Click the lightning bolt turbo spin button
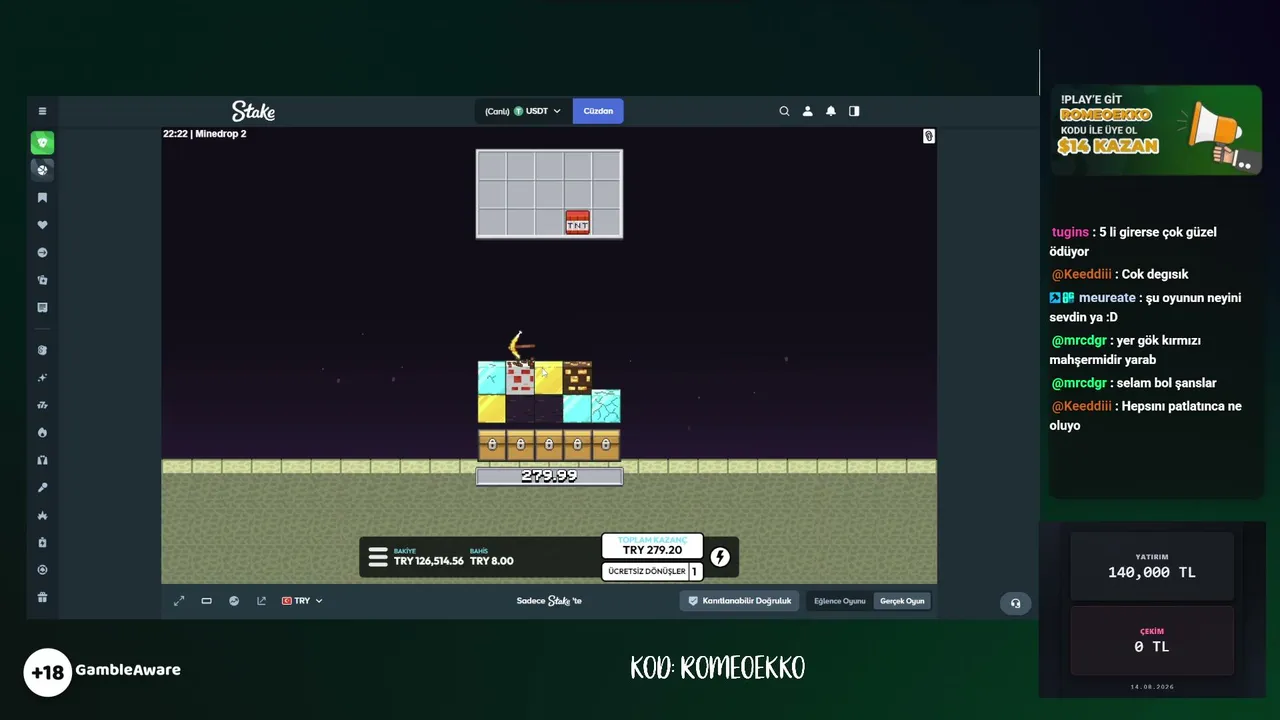This screenshot has width=1280, height=720. 720,557
